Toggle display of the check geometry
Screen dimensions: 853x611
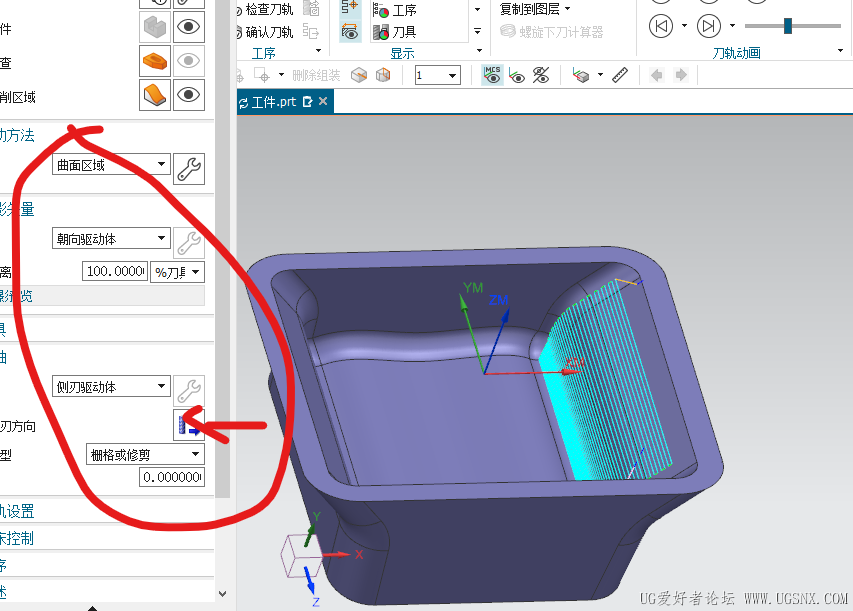point(188,60)
